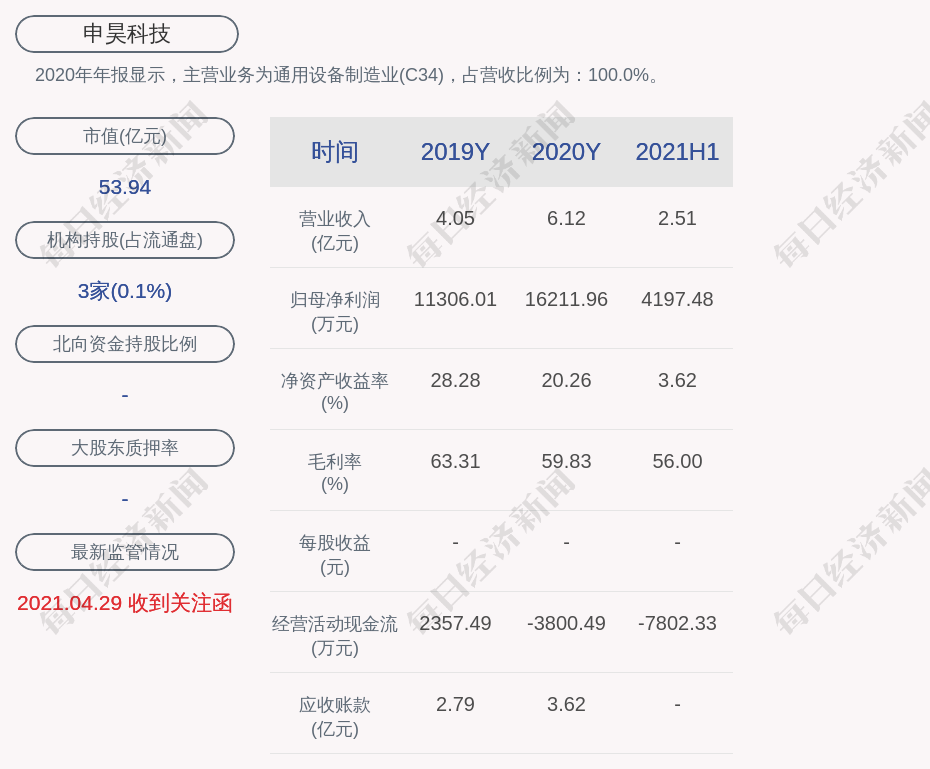The image size is (930, 769).
Task: Click the 每股收益(元) row label
Action: 335,555
